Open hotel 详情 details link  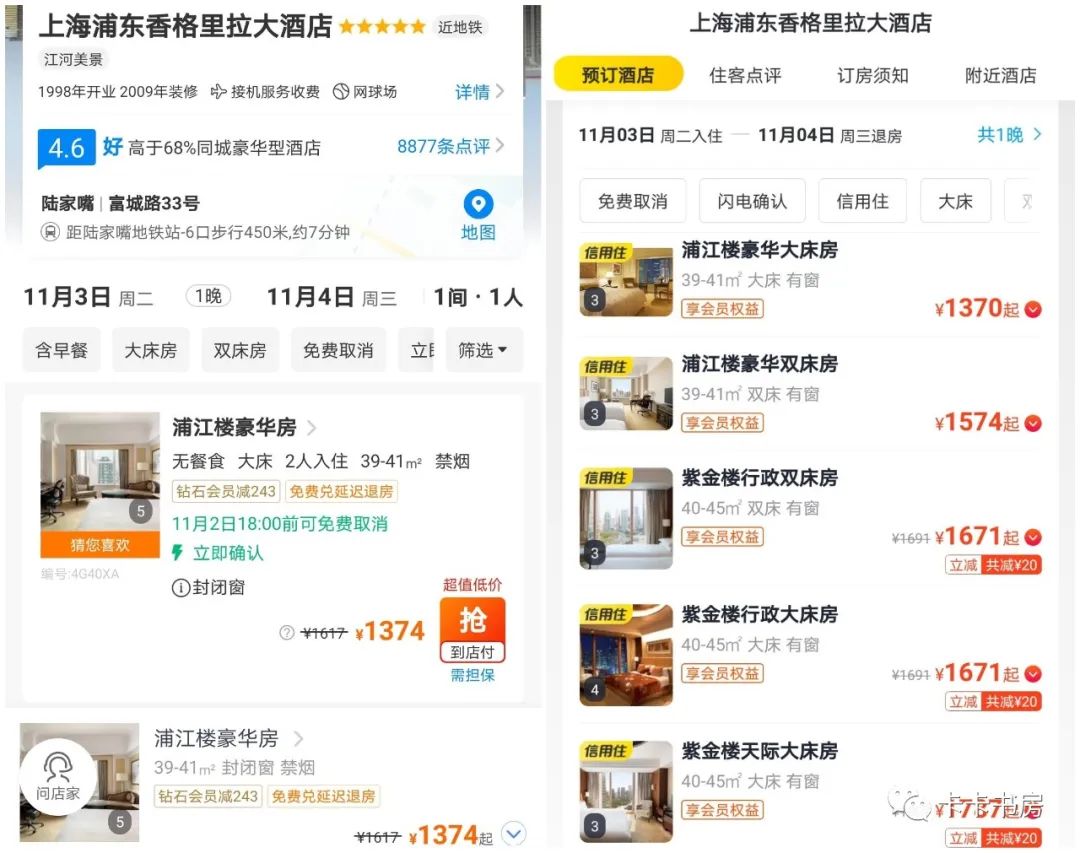(479, 92)
